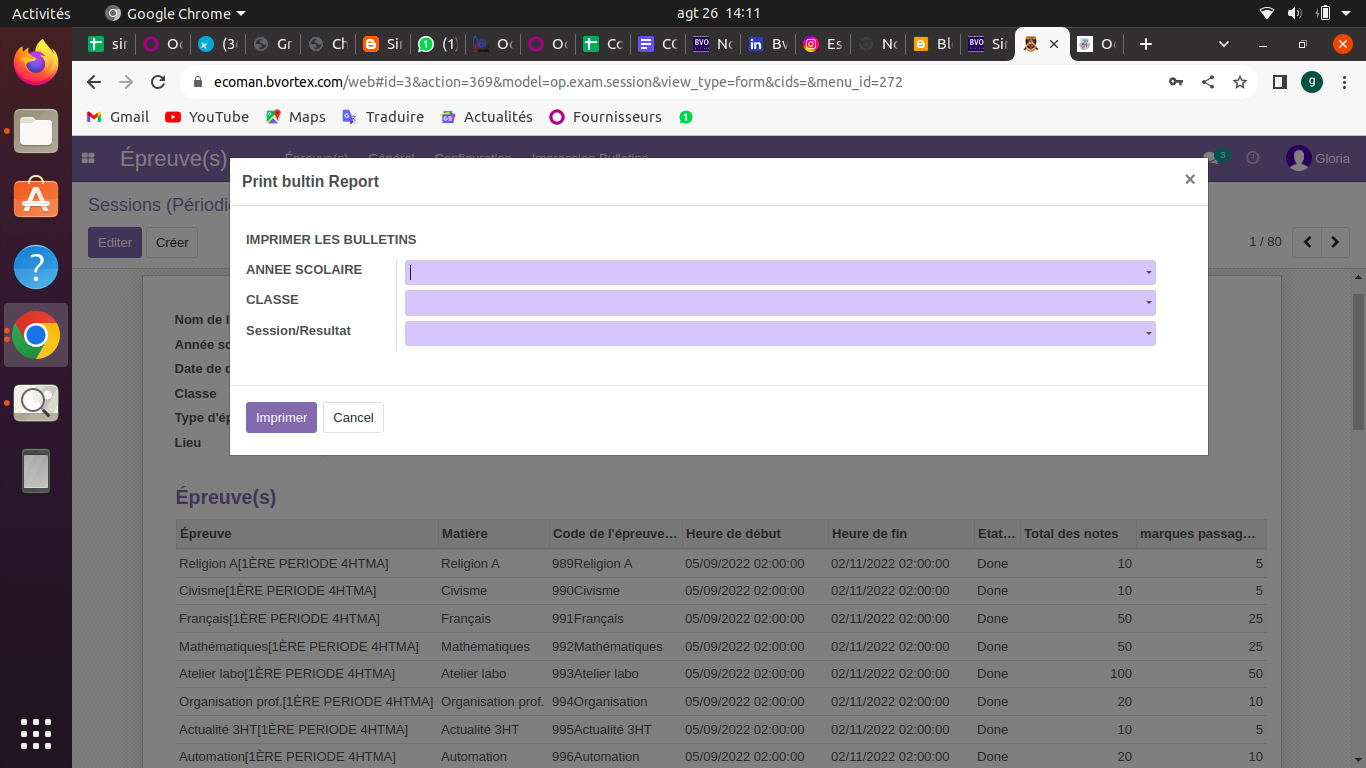Viewport: 1366px width, 768px height.
Task: Open Activités overview
Action: click(x=41, y=13)
